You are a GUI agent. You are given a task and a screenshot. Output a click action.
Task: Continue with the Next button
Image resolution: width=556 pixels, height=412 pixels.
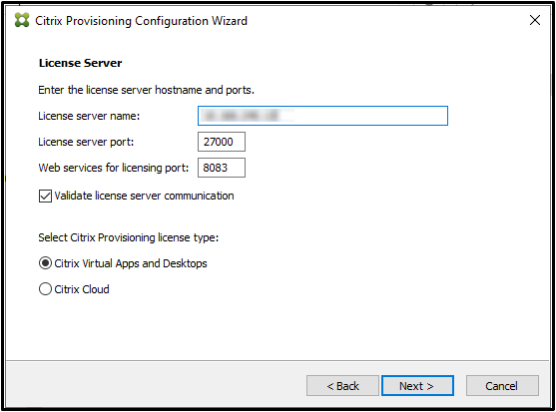(417, 385)
